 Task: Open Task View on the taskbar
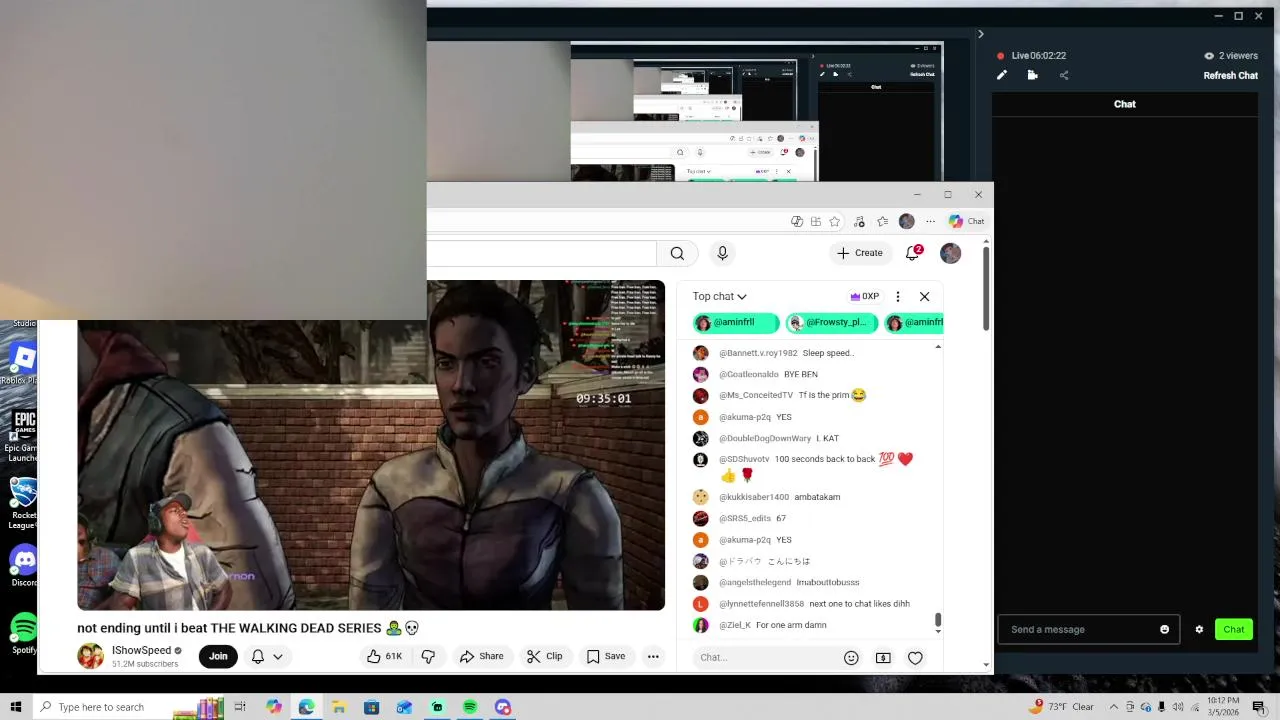(240, 707)
